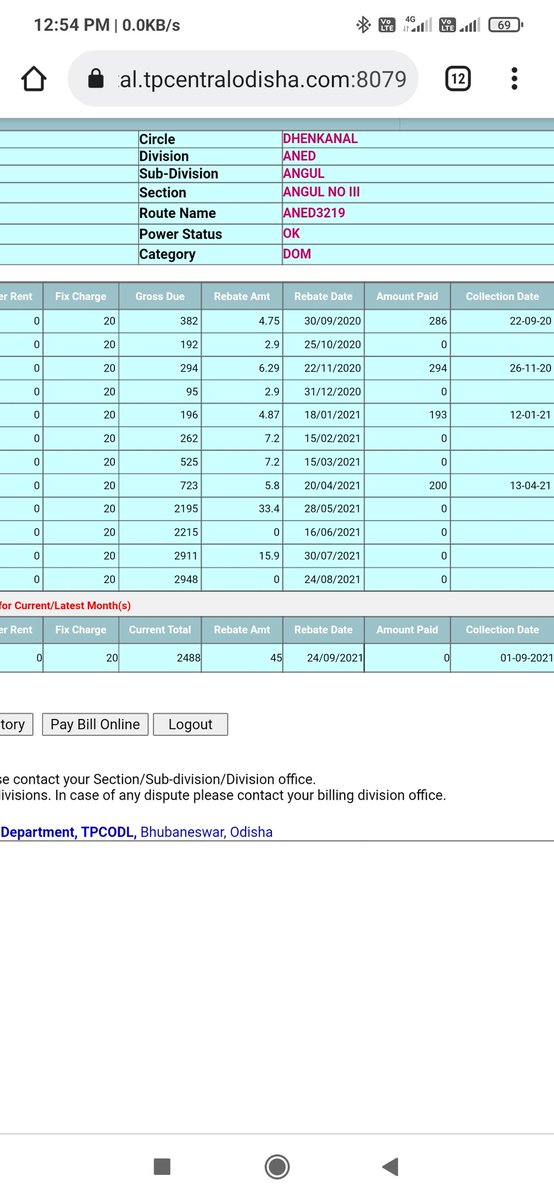The width and height of the screenshot is (554, 1200).
Task: Click the ANED division value
Action: pyautogui.click(x=299, y=156)
